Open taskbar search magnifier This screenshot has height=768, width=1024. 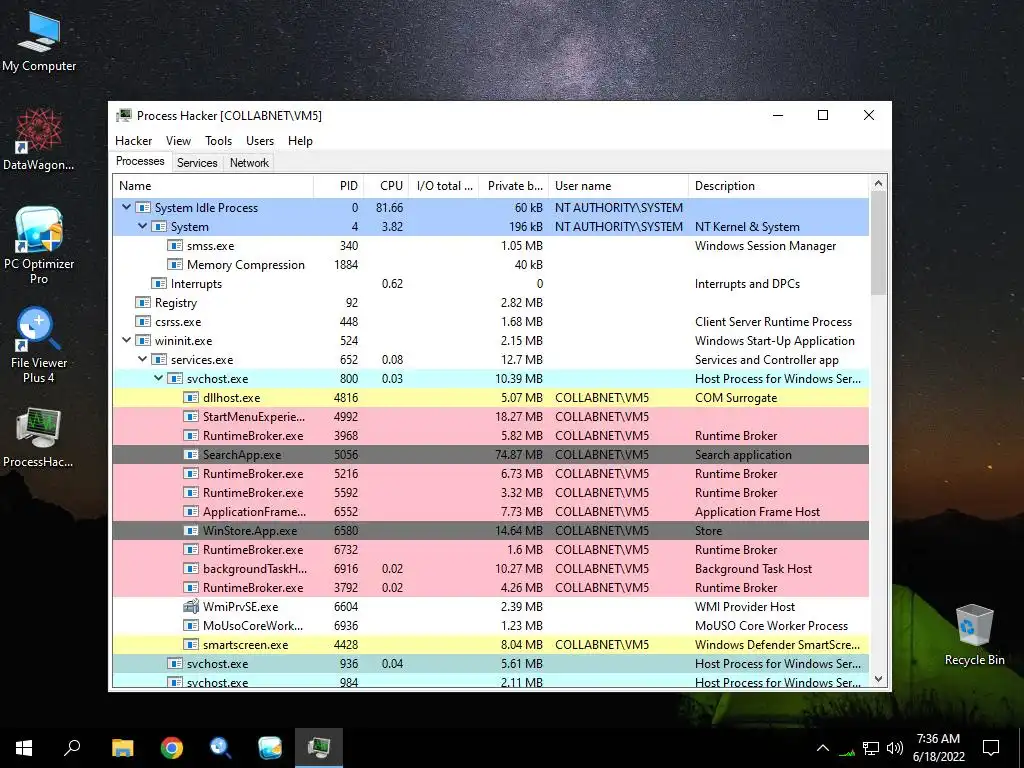coord(72,747)
